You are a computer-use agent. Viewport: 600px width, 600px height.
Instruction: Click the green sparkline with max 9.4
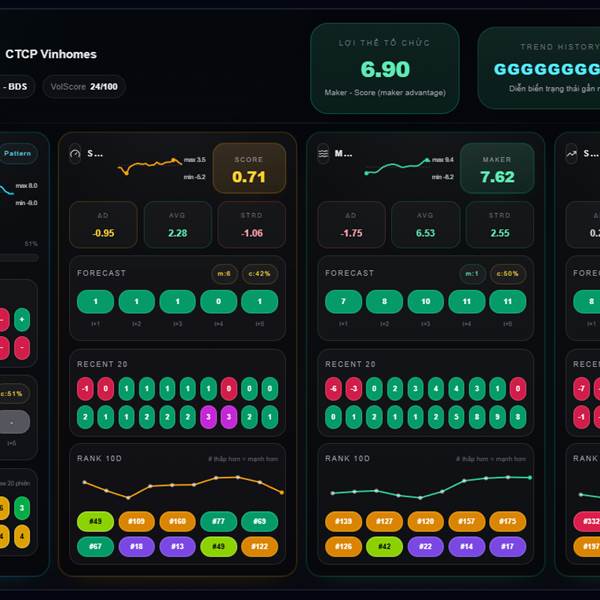click(x=397, y=166)
